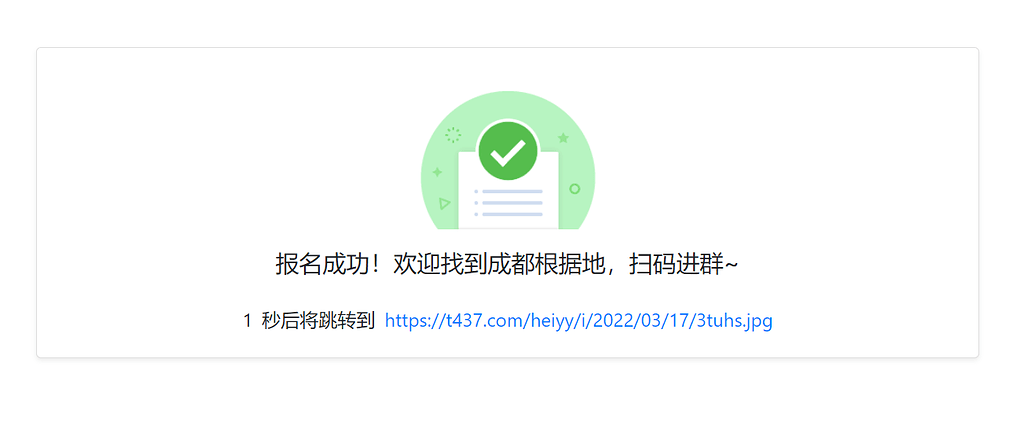Screen dimensions: 1035x442
Task: Click the dotted circle decoration left of the checkmark
Action: tap(453, 135)
